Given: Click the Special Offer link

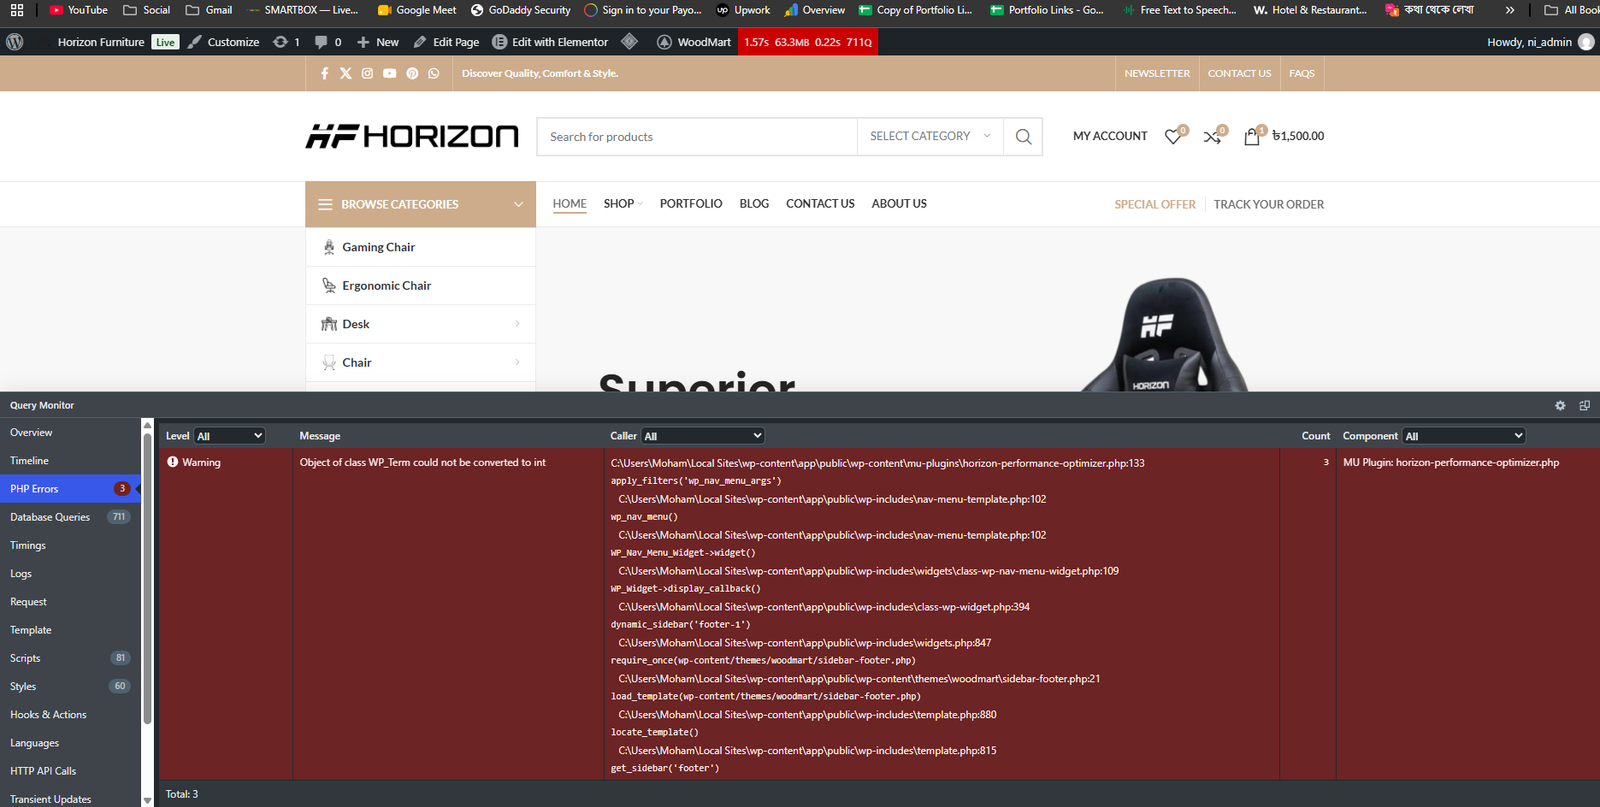Looking at the screenshot, I should coord(1155,204).
